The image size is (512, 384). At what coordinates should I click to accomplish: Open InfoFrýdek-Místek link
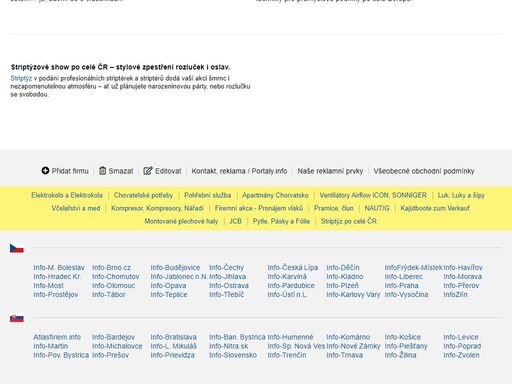coord(413,268)
